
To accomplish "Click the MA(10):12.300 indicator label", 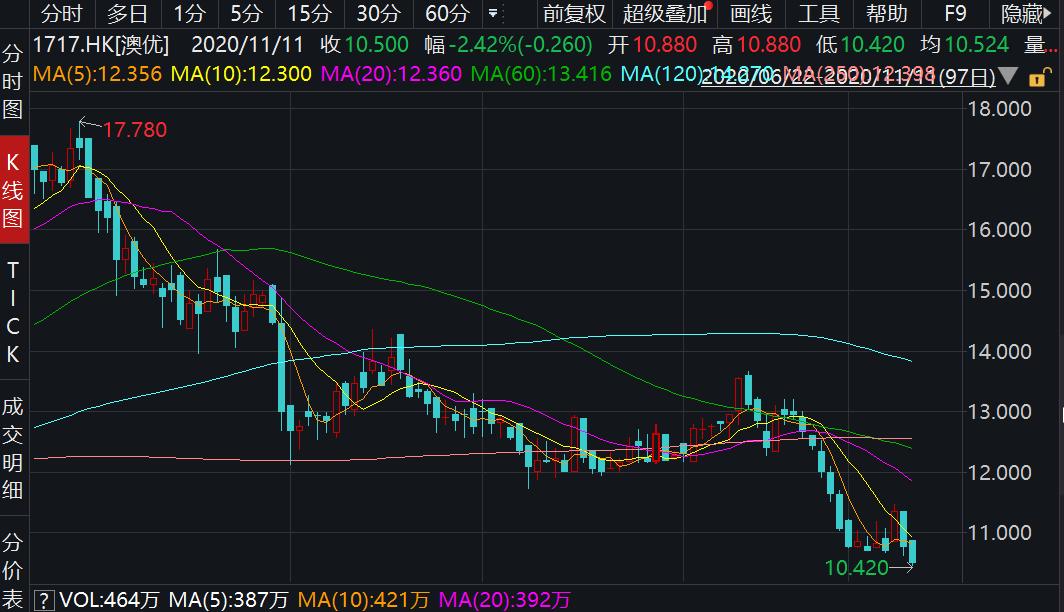I will pyautogui.click(x=242, y=73).
